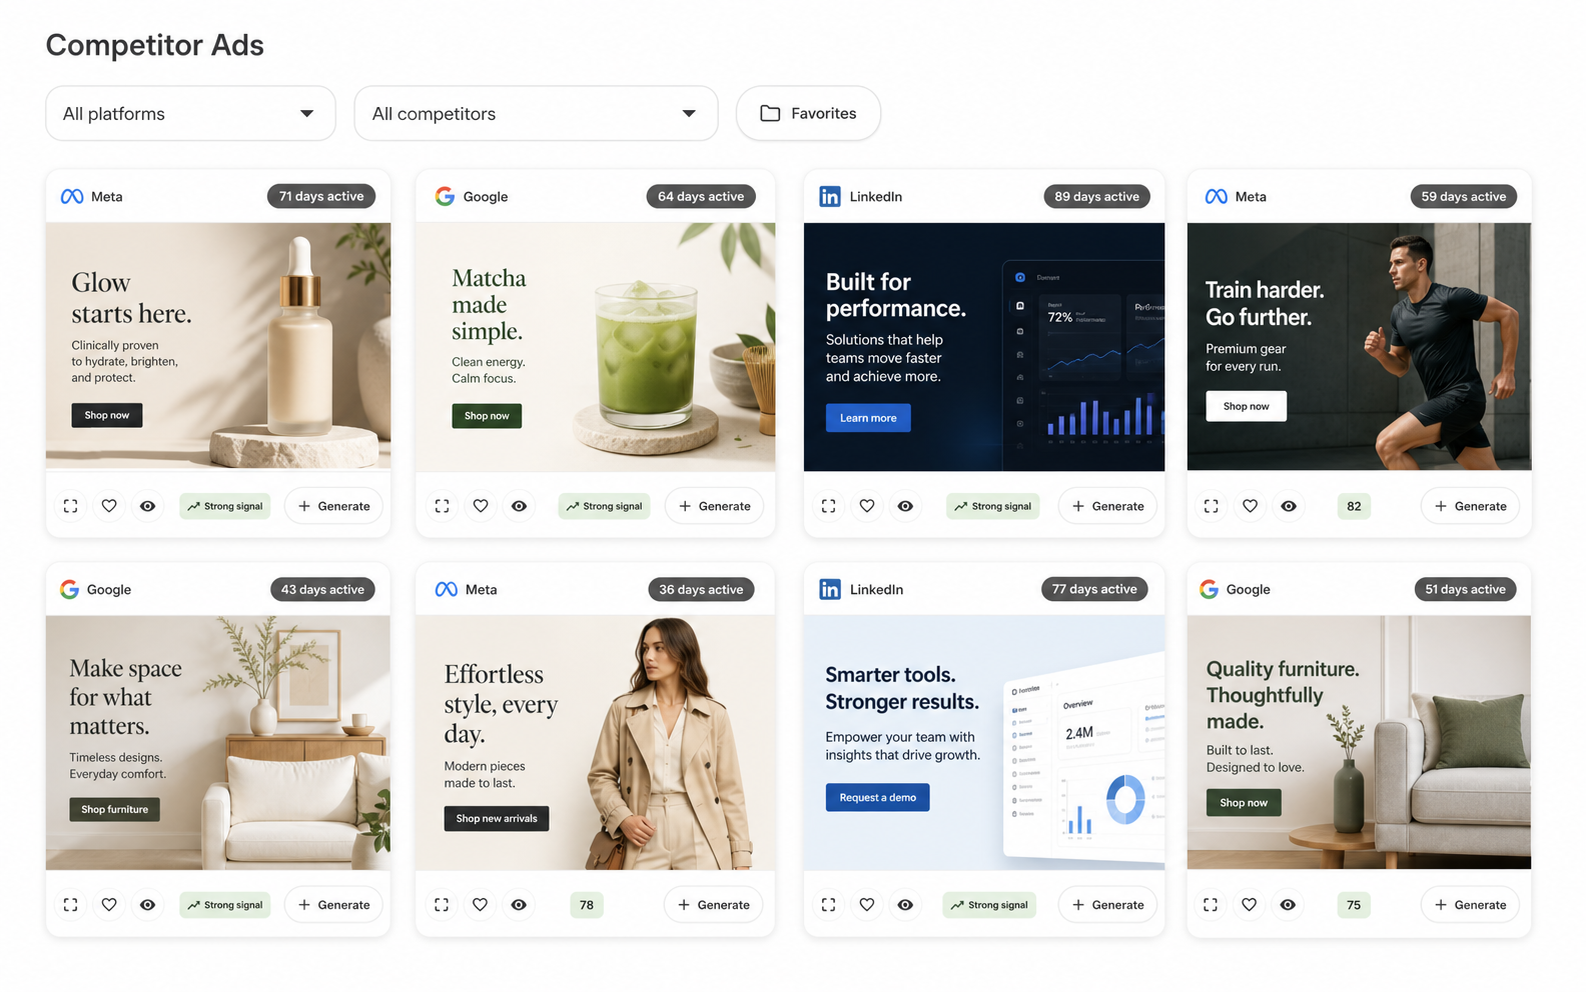1586x992 pixels.
Task: Like the Built for performance LinkedIn ad
Action: point(867,506)
